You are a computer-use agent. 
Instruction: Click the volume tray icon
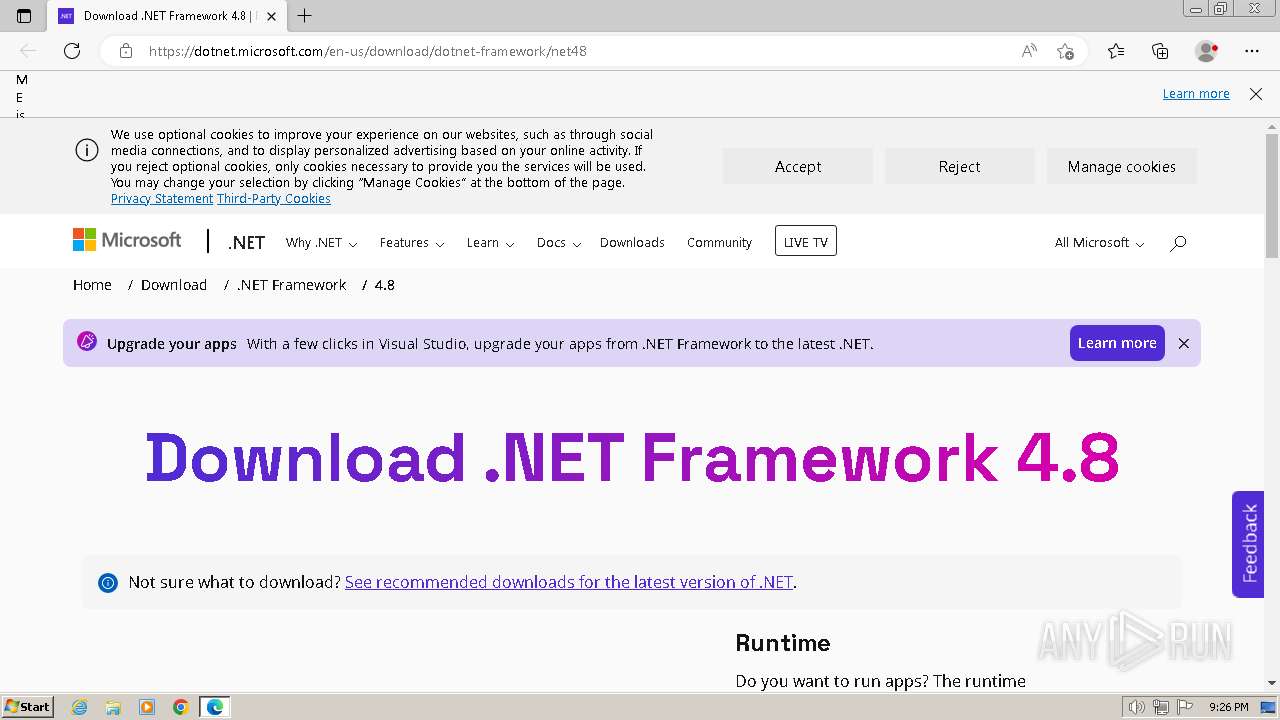[x=1137, y=707]
